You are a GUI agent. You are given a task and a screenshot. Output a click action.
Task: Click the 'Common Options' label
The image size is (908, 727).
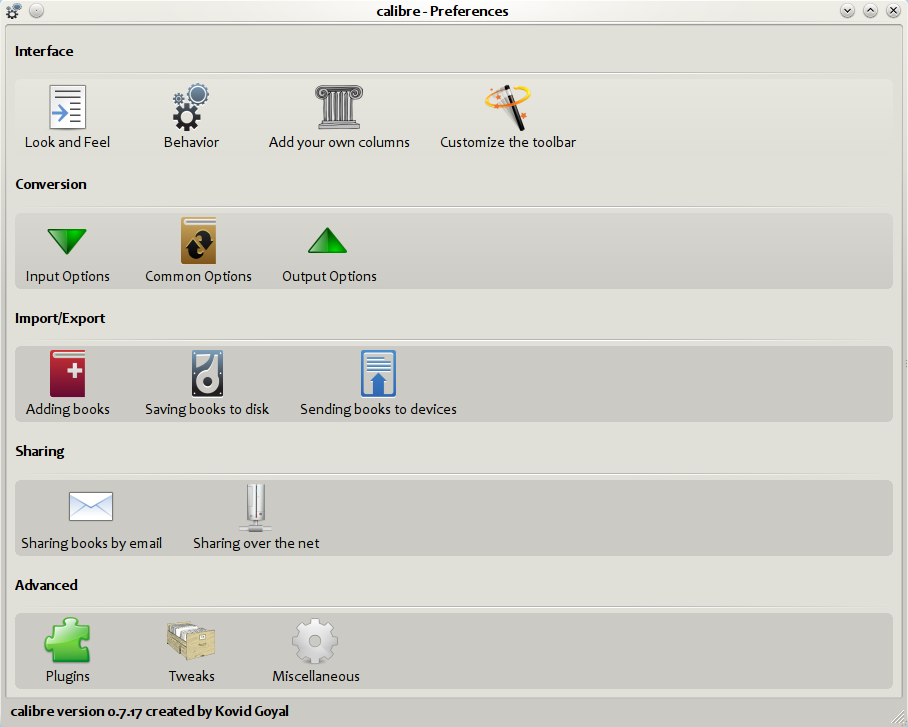(199, 276)
